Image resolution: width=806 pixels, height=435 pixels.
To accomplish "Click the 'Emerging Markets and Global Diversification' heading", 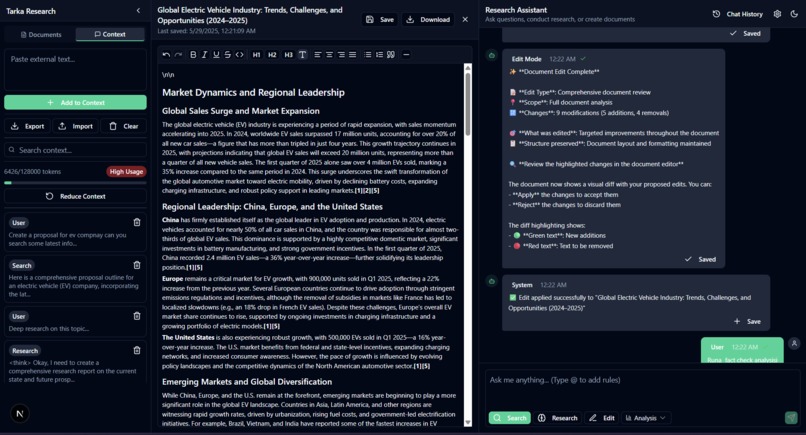I will [x=247, y=382].
